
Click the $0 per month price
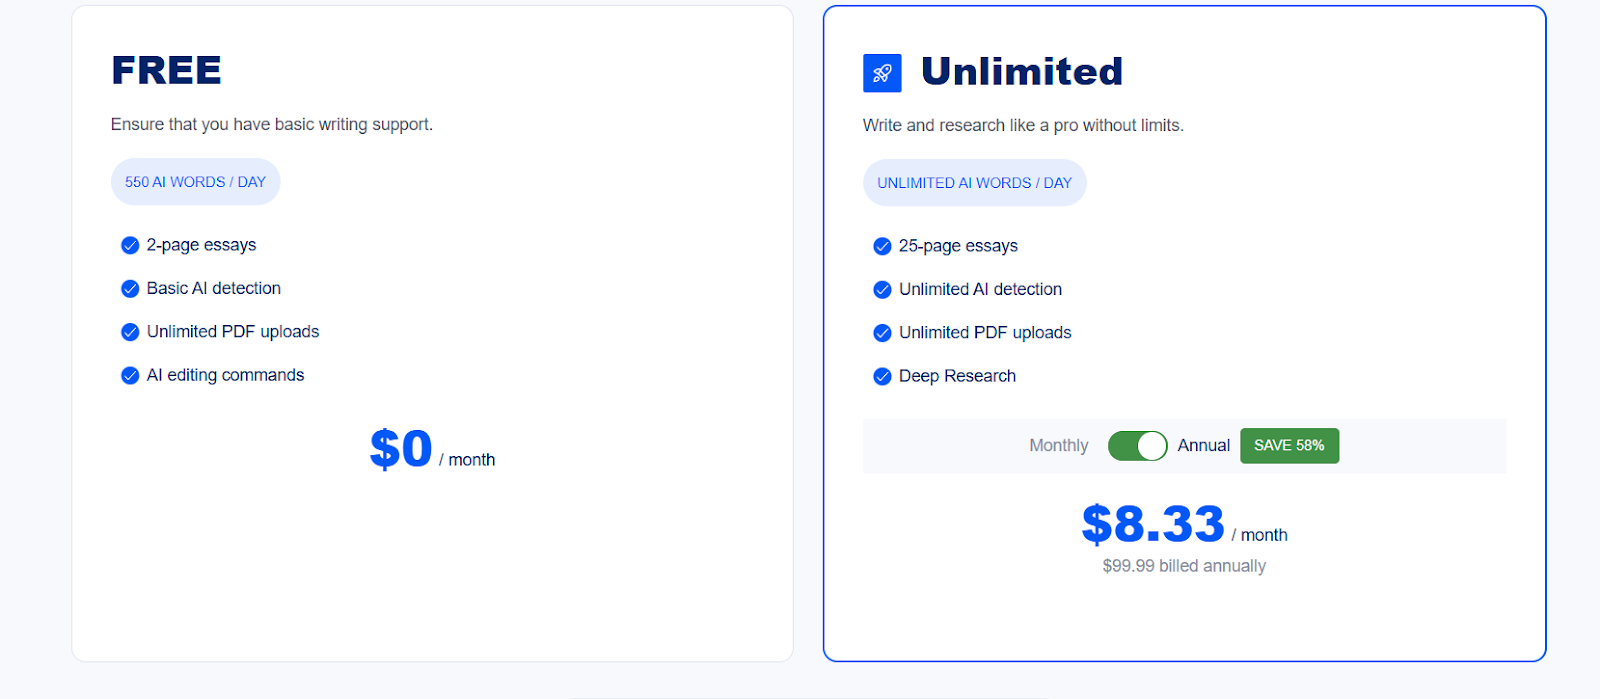[432, 449]
